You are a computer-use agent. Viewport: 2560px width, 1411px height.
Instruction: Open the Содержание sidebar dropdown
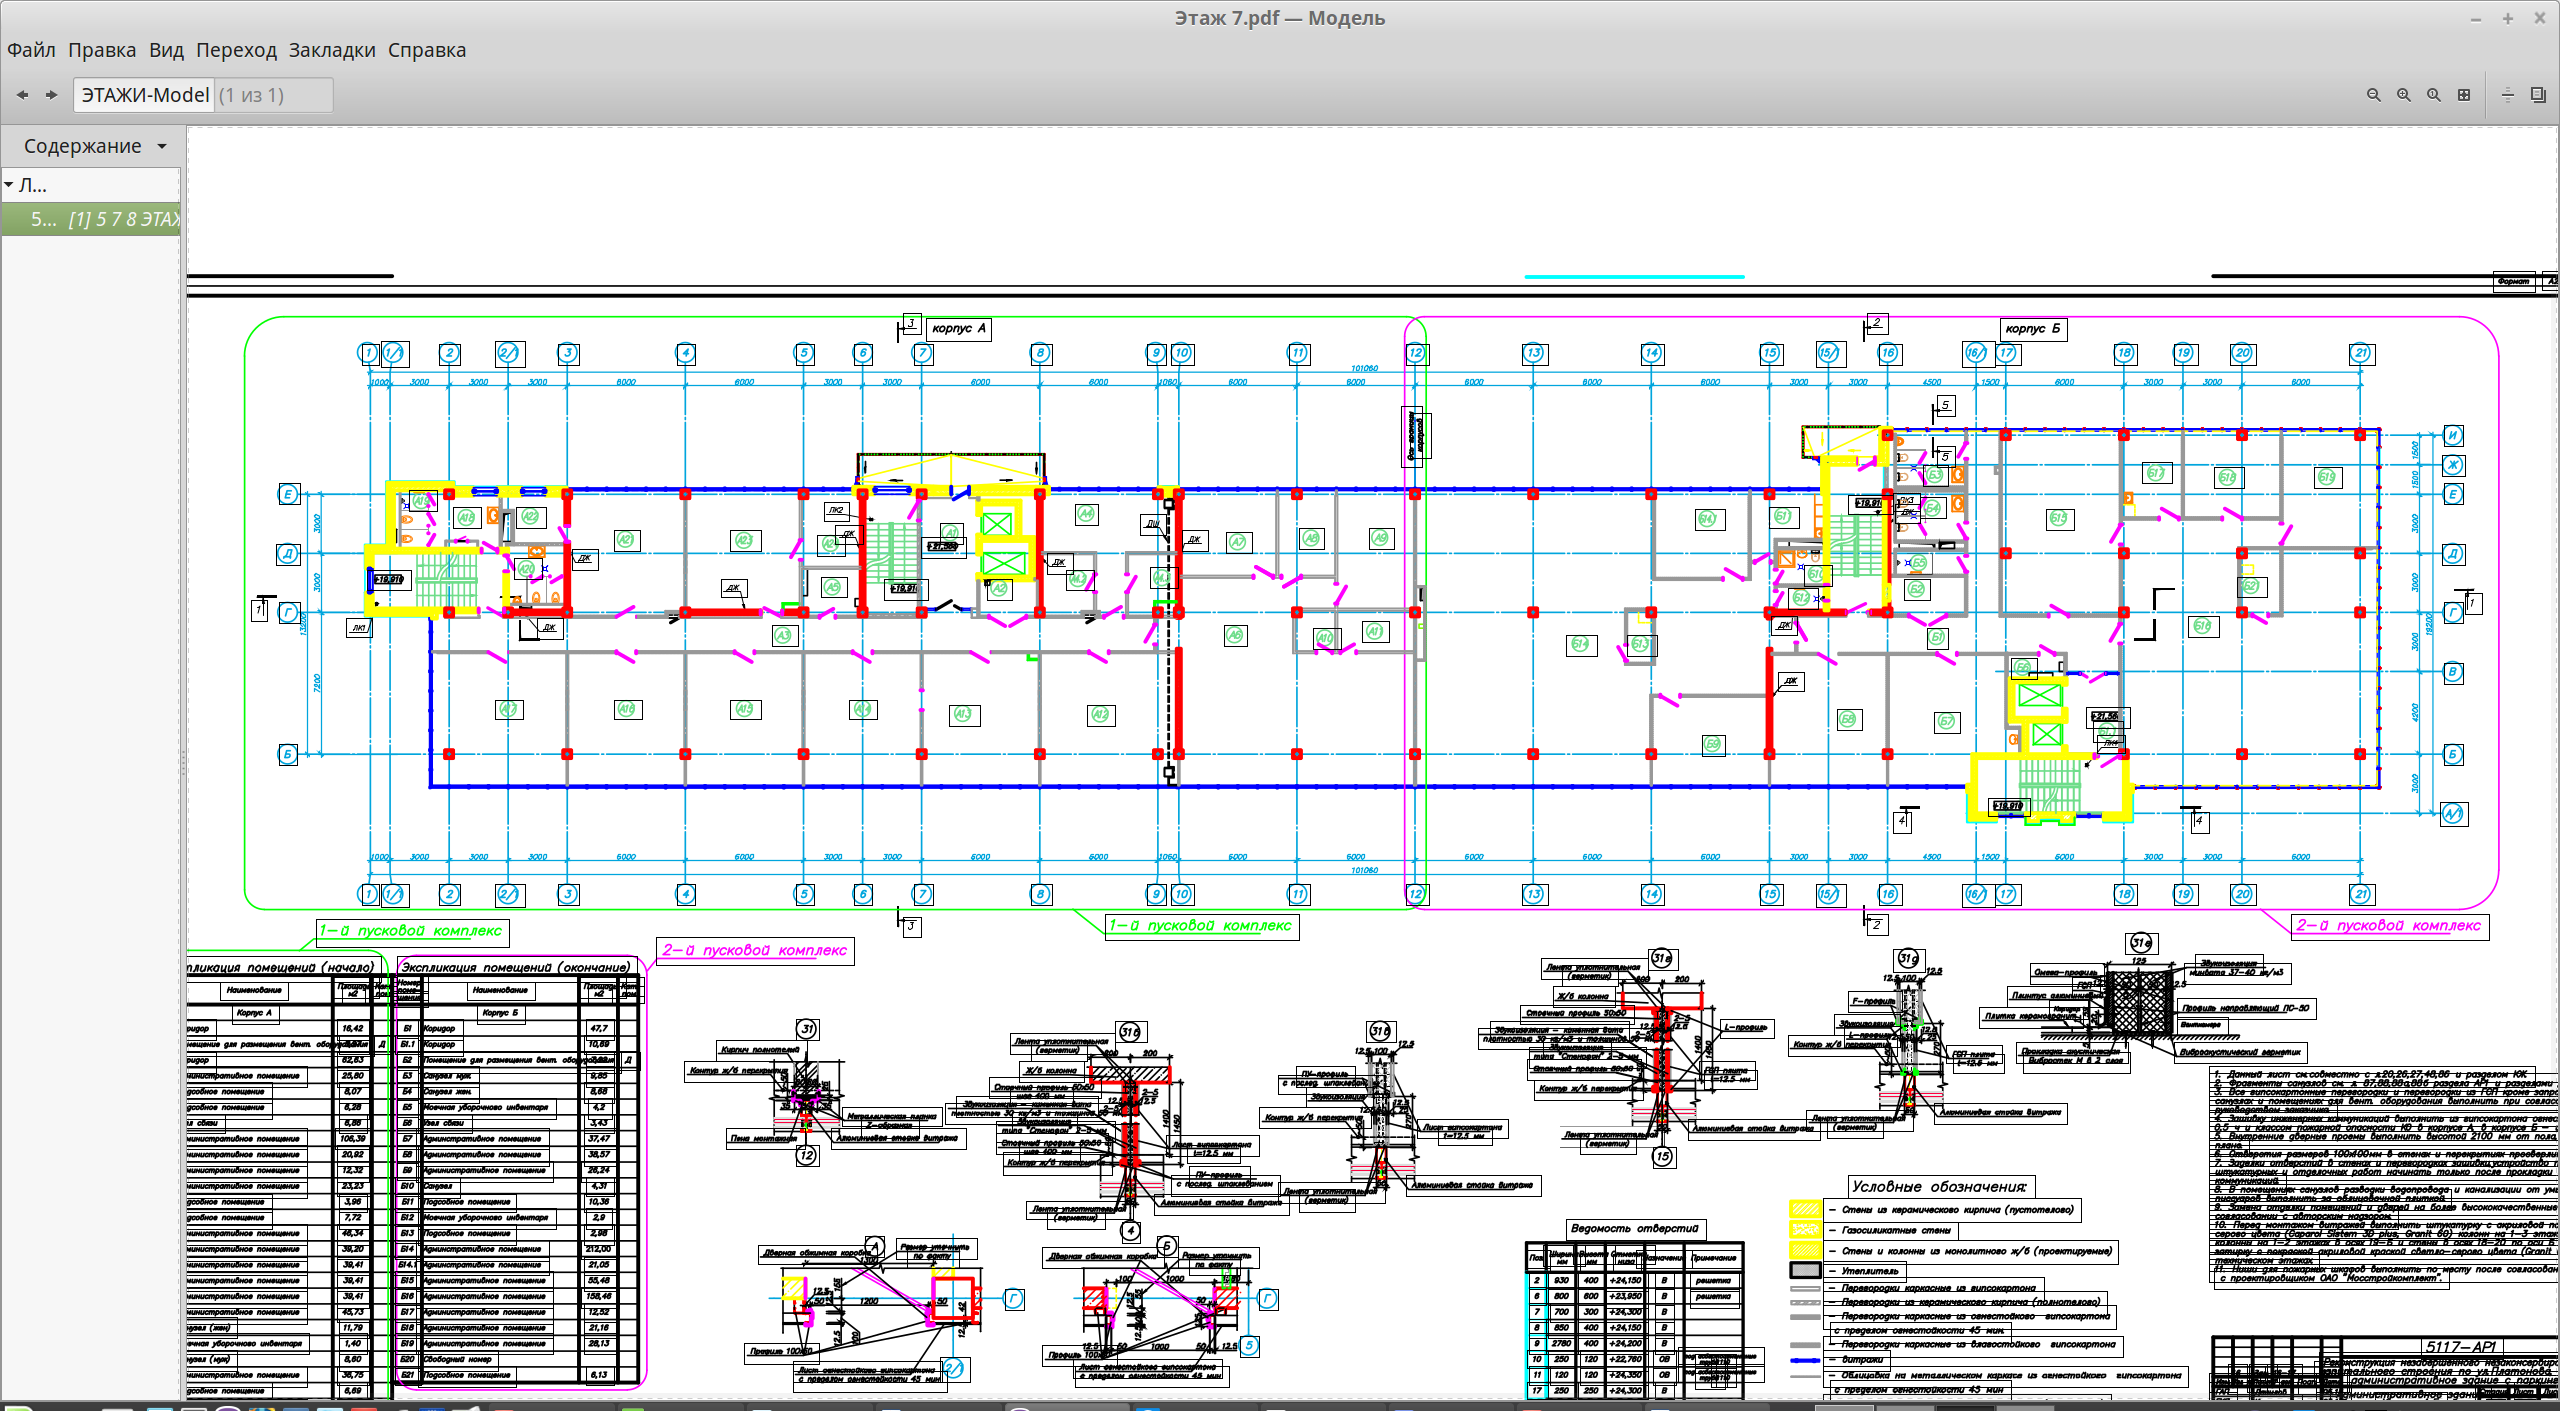coord(94,146)
